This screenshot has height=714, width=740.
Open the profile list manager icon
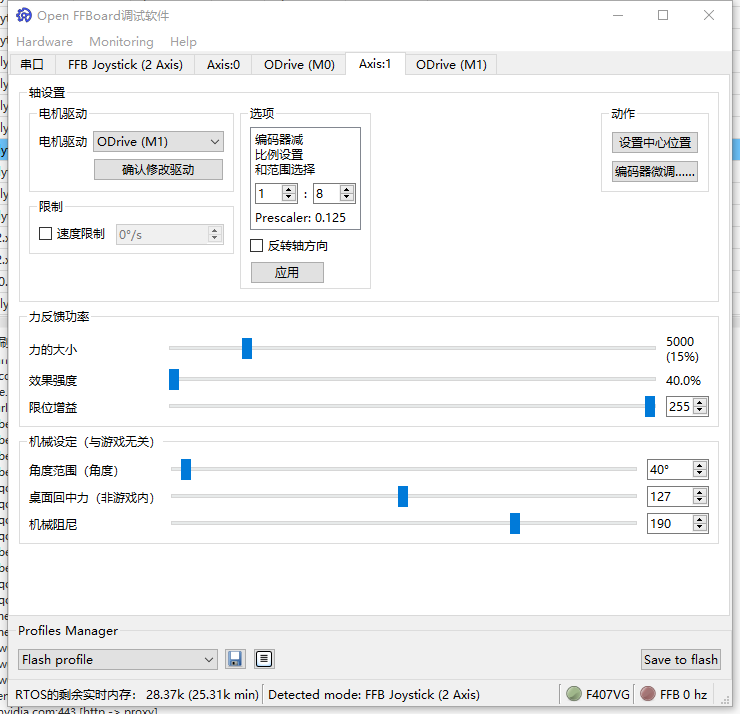264,659
